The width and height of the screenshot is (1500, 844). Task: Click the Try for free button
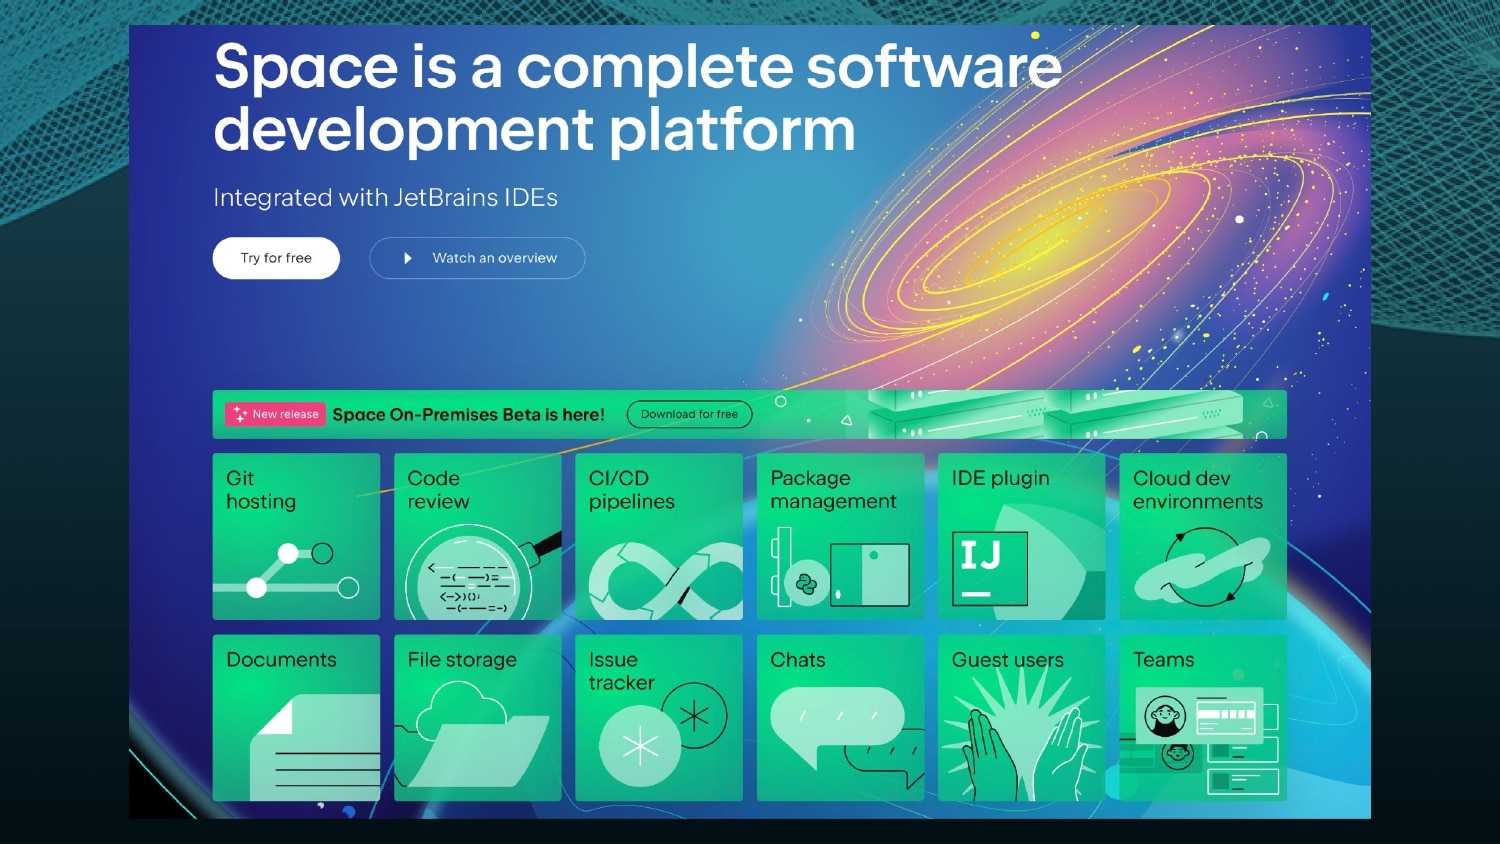276,258
